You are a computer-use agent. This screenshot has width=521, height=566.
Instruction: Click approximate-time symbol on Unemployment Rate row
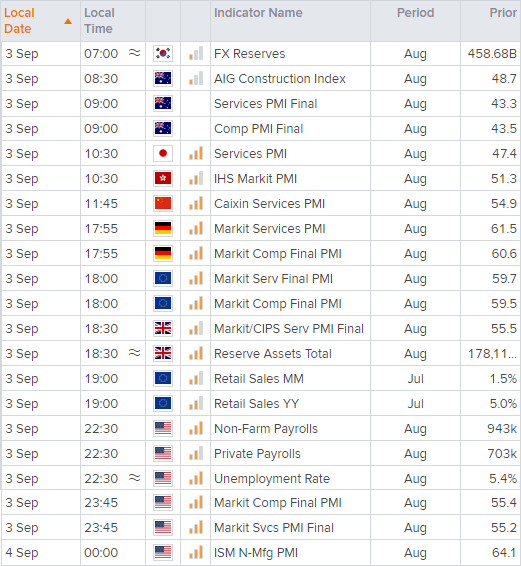[134, 478]
